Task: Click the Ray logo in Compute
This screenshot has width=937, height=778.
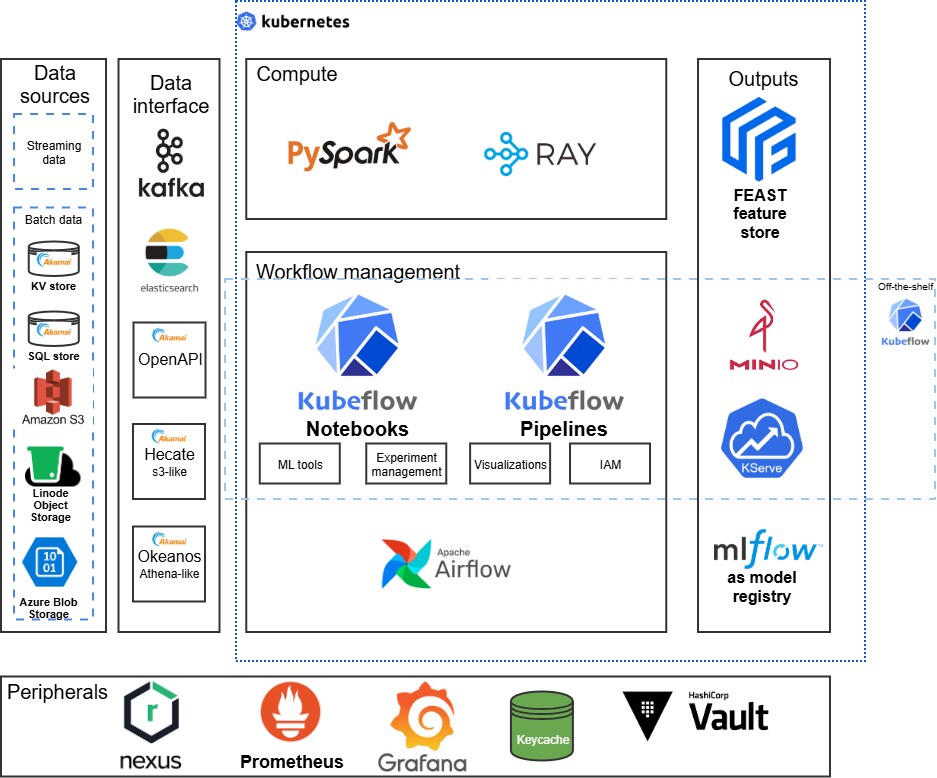Action: (x=540, y=154)
